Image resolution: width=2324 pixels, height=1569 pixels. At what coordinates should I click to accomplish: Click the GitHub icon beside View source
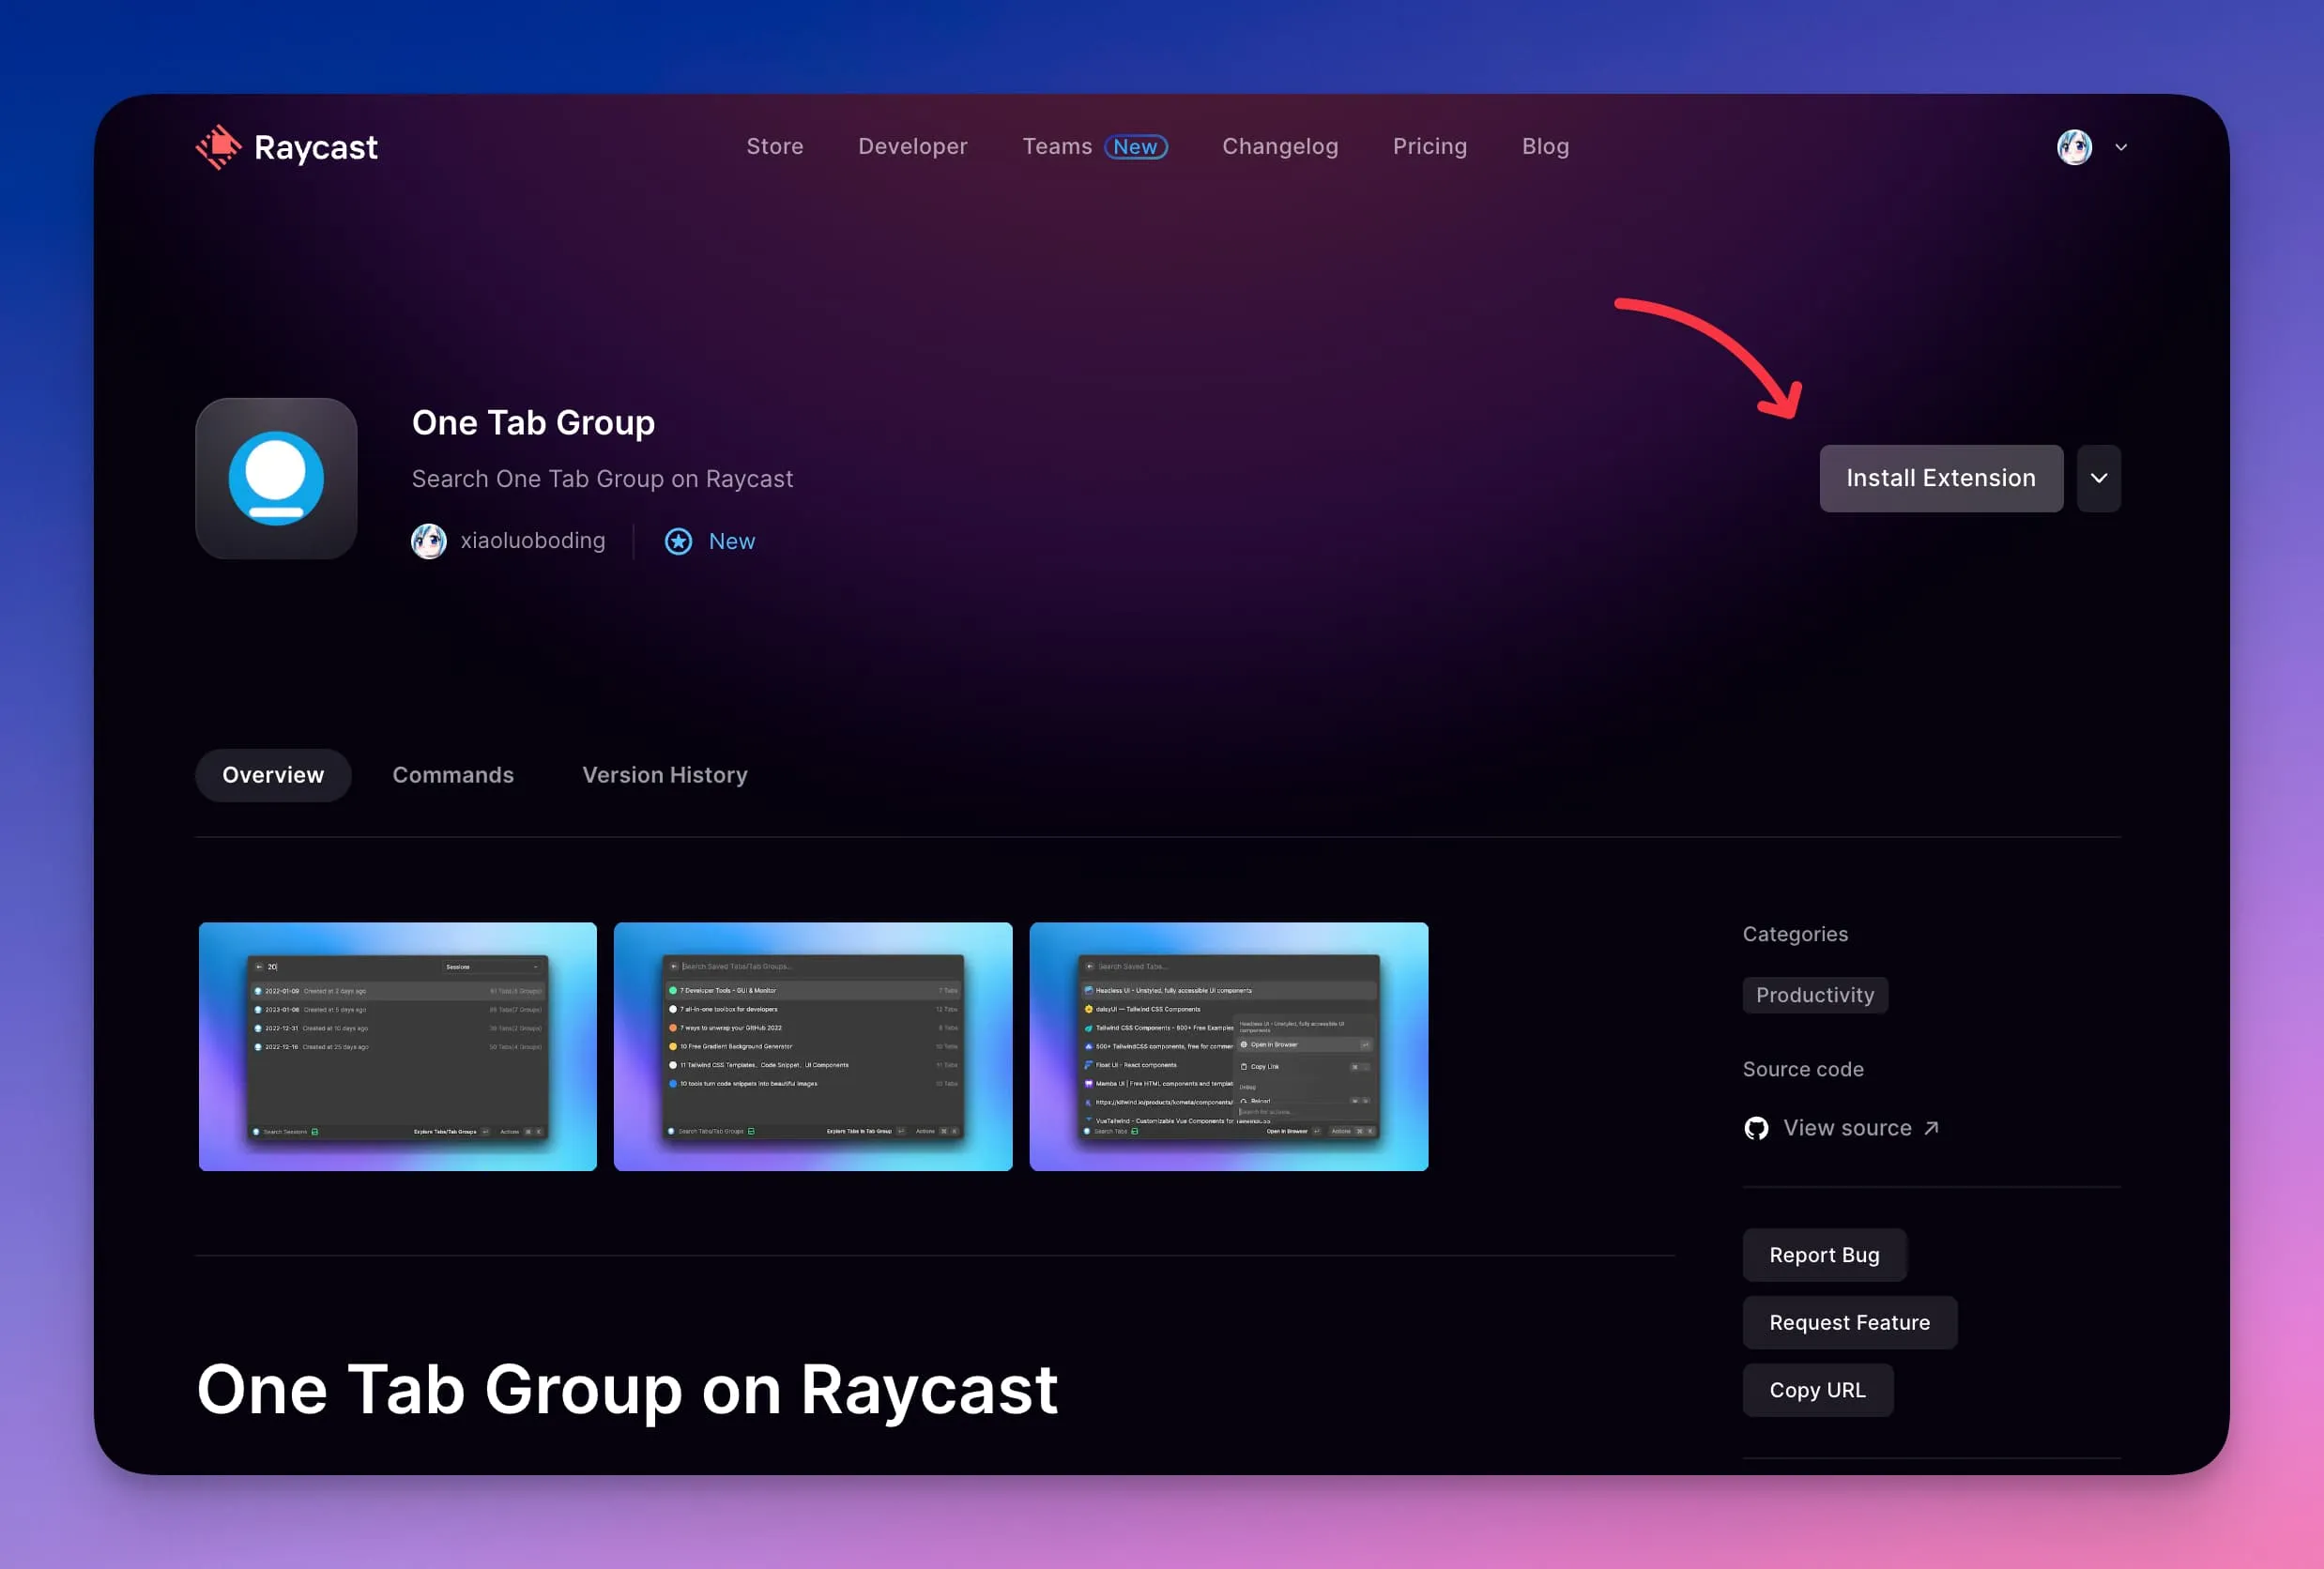click(1756, 1128)
